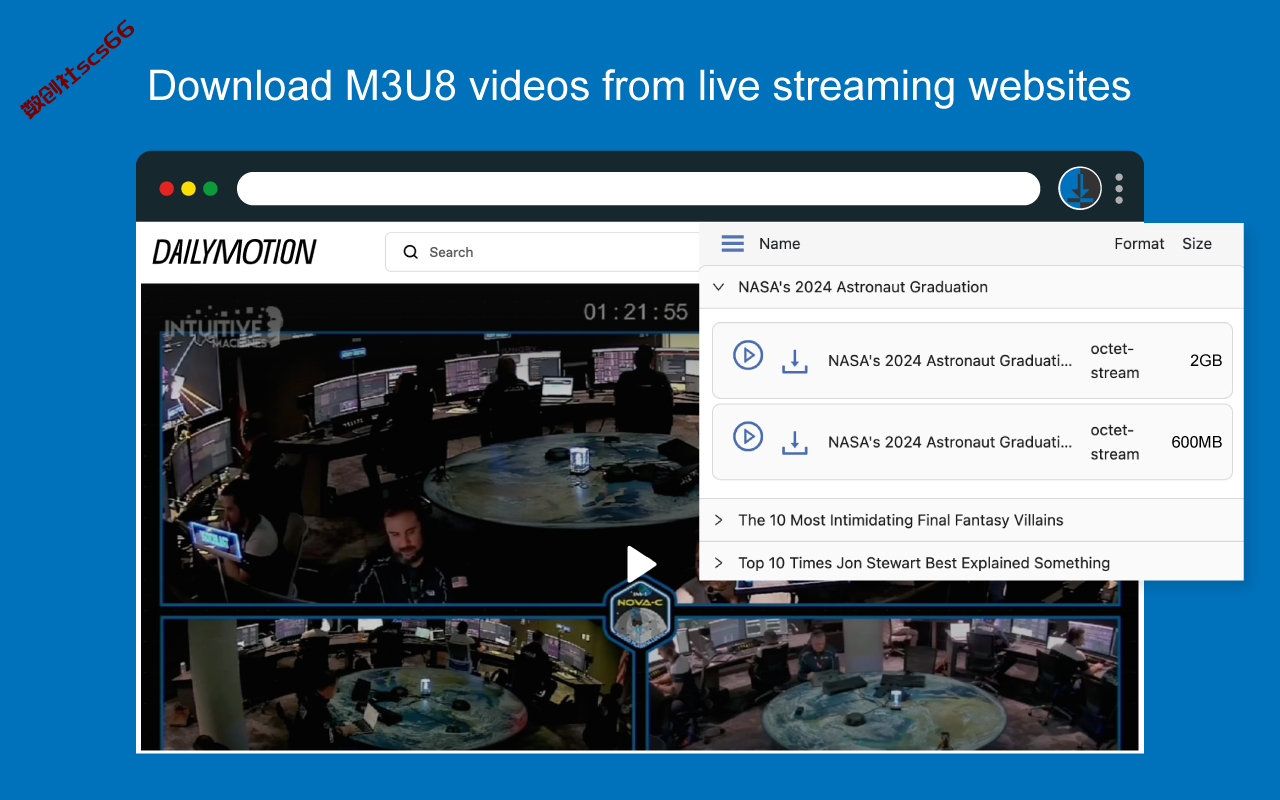The image size is (1280, 800).
Task: Download the 2GB NASA Astronaut Graduation file
Action: [795, 361]
